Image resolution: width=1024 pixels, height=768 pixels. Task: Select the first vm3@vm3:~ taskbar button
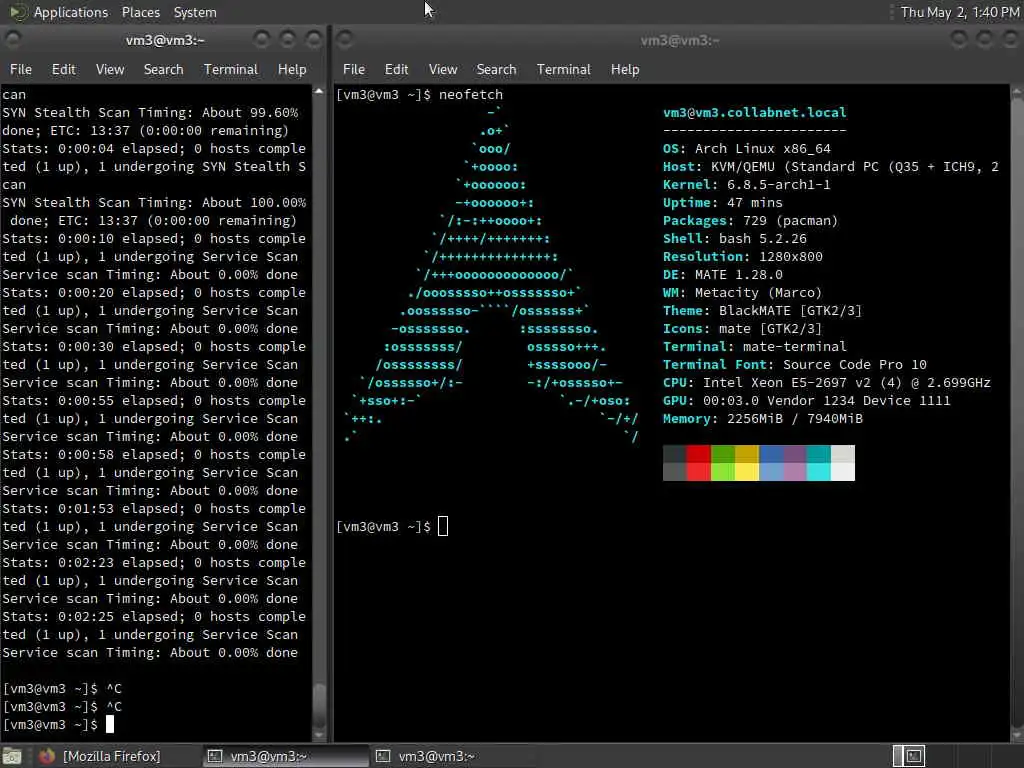click(x=285, y=756)
